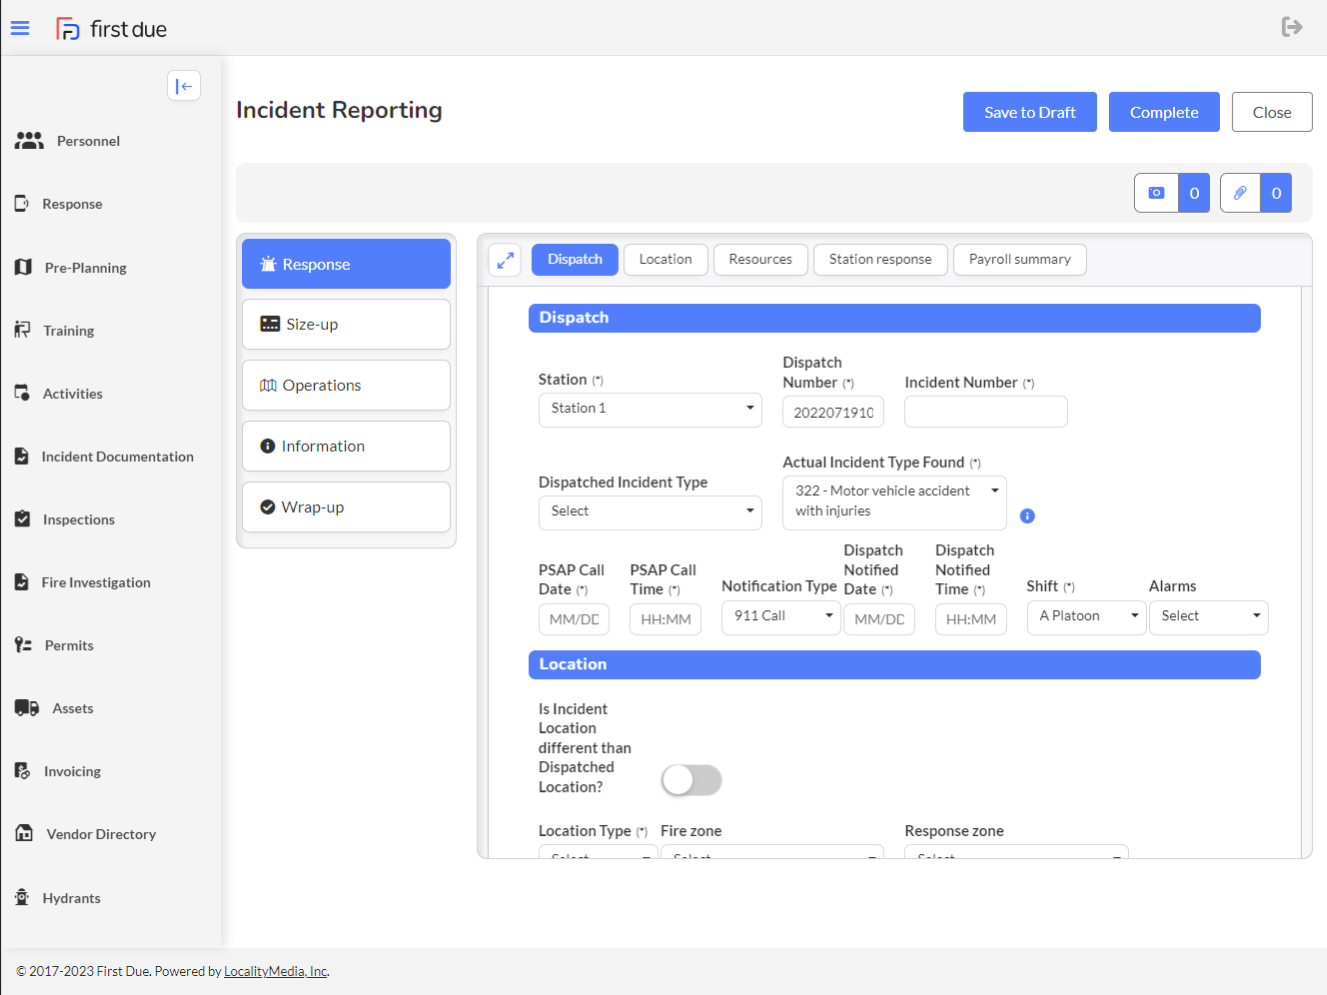Click the logout icon in header
Screen dimensions: 1327x995
pos(1291,27)
